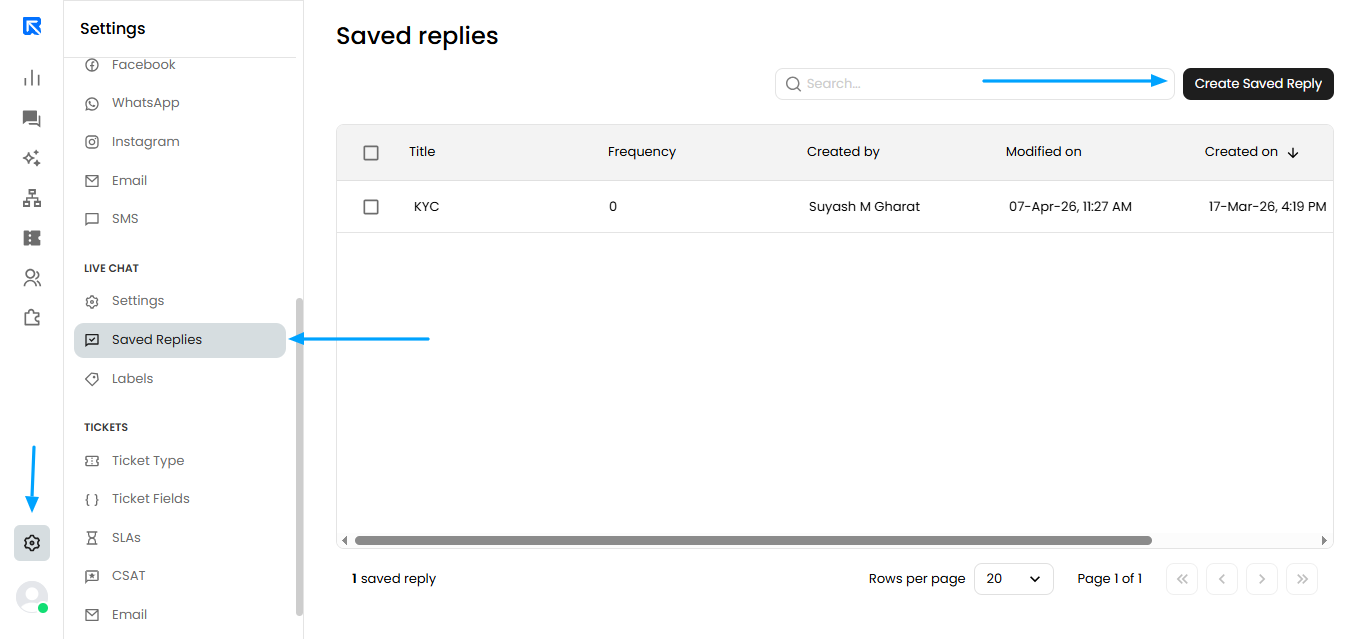Focus the saved replies search field
The width and height of the screenshot is (1365, 639).
pyautogui.click(x=975, y=84)
